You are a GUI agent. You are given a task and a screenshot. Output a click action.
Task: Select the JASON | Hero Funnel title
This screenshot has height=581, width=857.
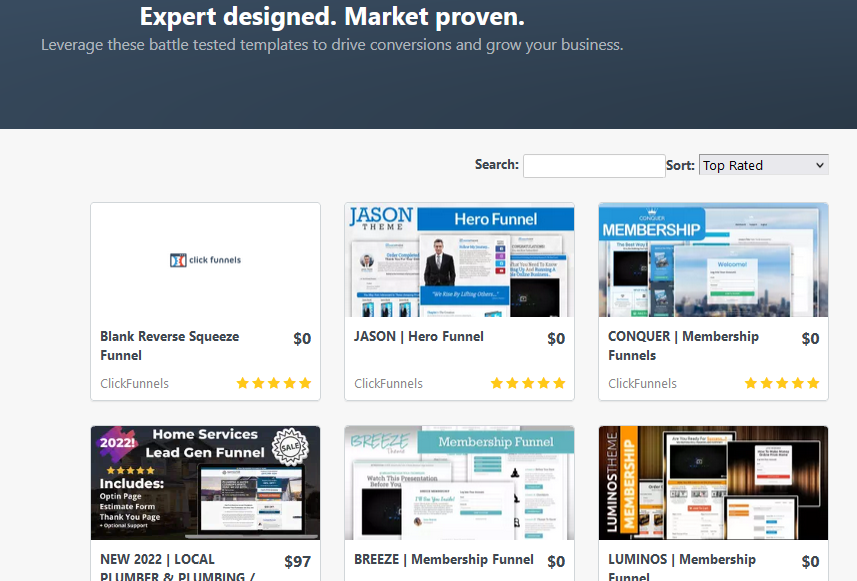419,337
